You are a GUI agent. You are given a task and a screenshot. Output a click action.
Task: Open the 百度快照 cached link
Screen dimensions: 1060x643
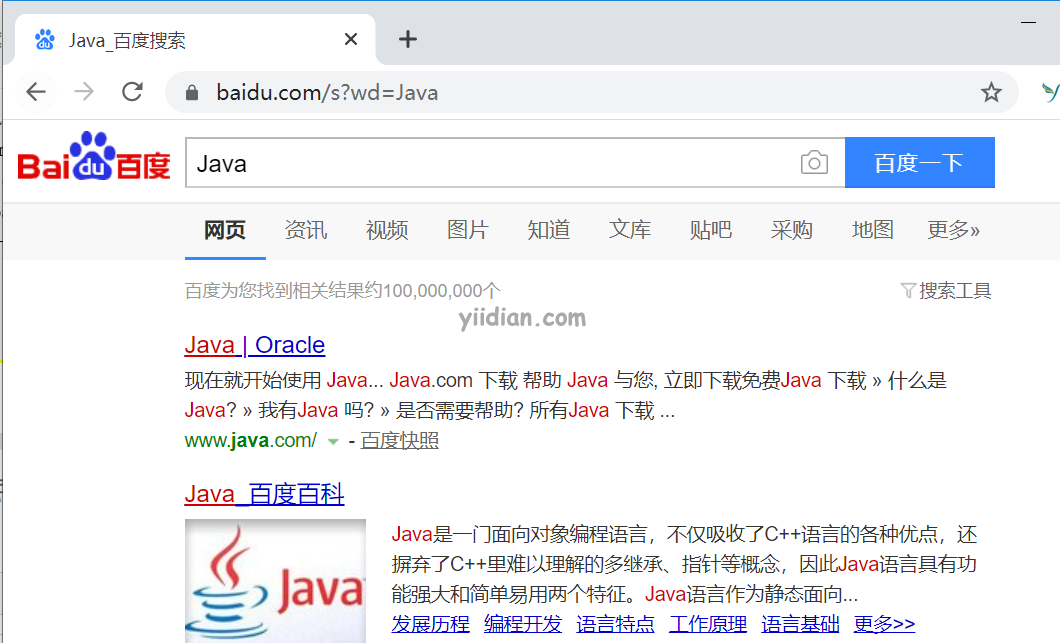click(x=400, y=441)
